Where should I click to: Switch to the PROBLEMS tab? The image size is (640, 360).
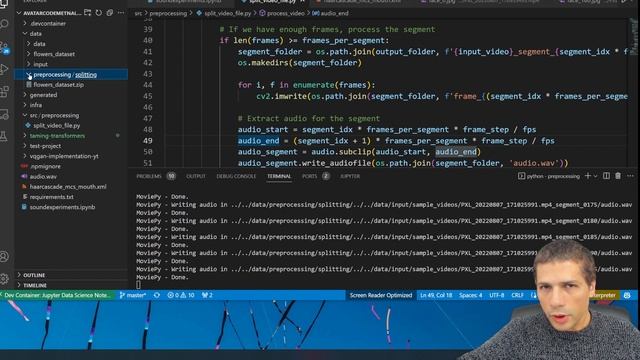pos(149,176)
